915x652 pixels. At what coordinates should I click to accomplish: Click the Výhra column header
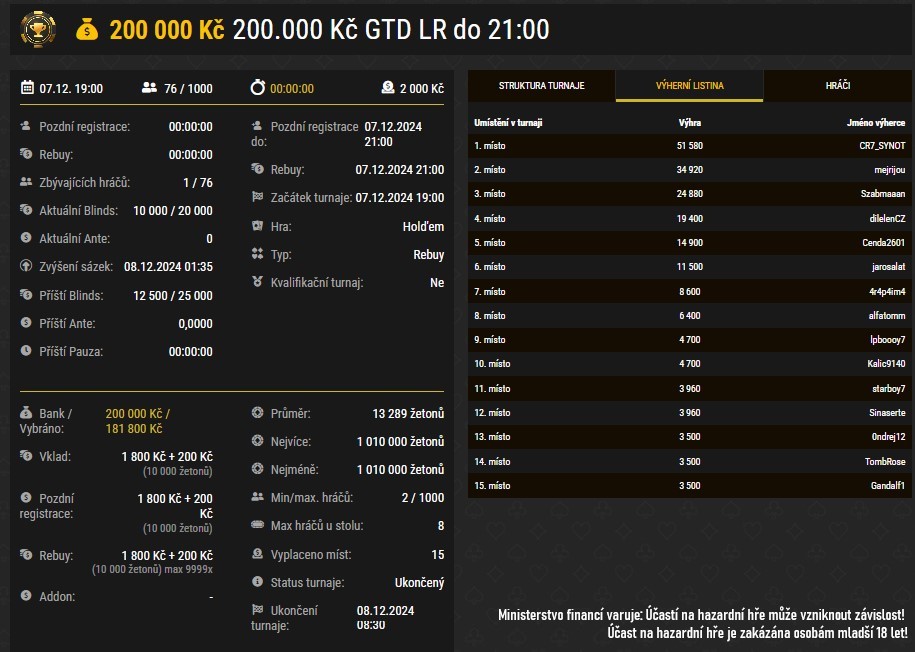689,123
